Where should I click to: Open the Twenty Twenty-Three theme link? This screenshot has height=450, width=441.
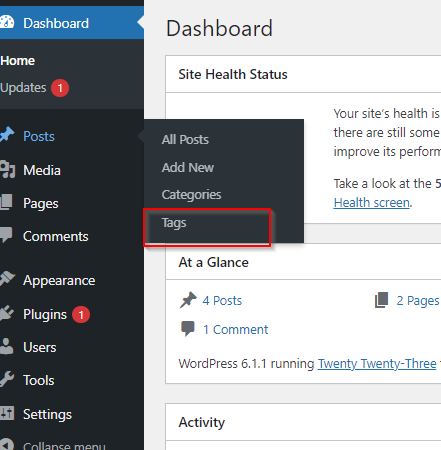click(377, 363)
